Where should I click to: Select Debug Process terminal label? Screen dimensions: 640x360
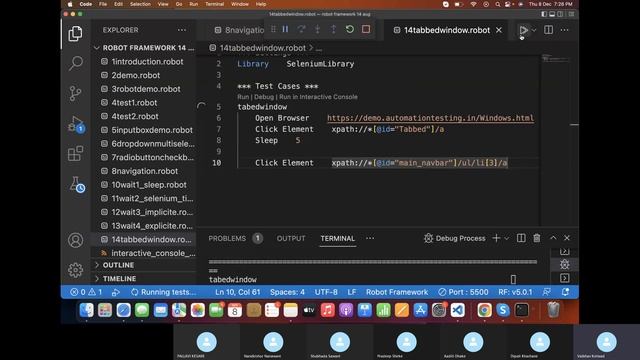455,238
